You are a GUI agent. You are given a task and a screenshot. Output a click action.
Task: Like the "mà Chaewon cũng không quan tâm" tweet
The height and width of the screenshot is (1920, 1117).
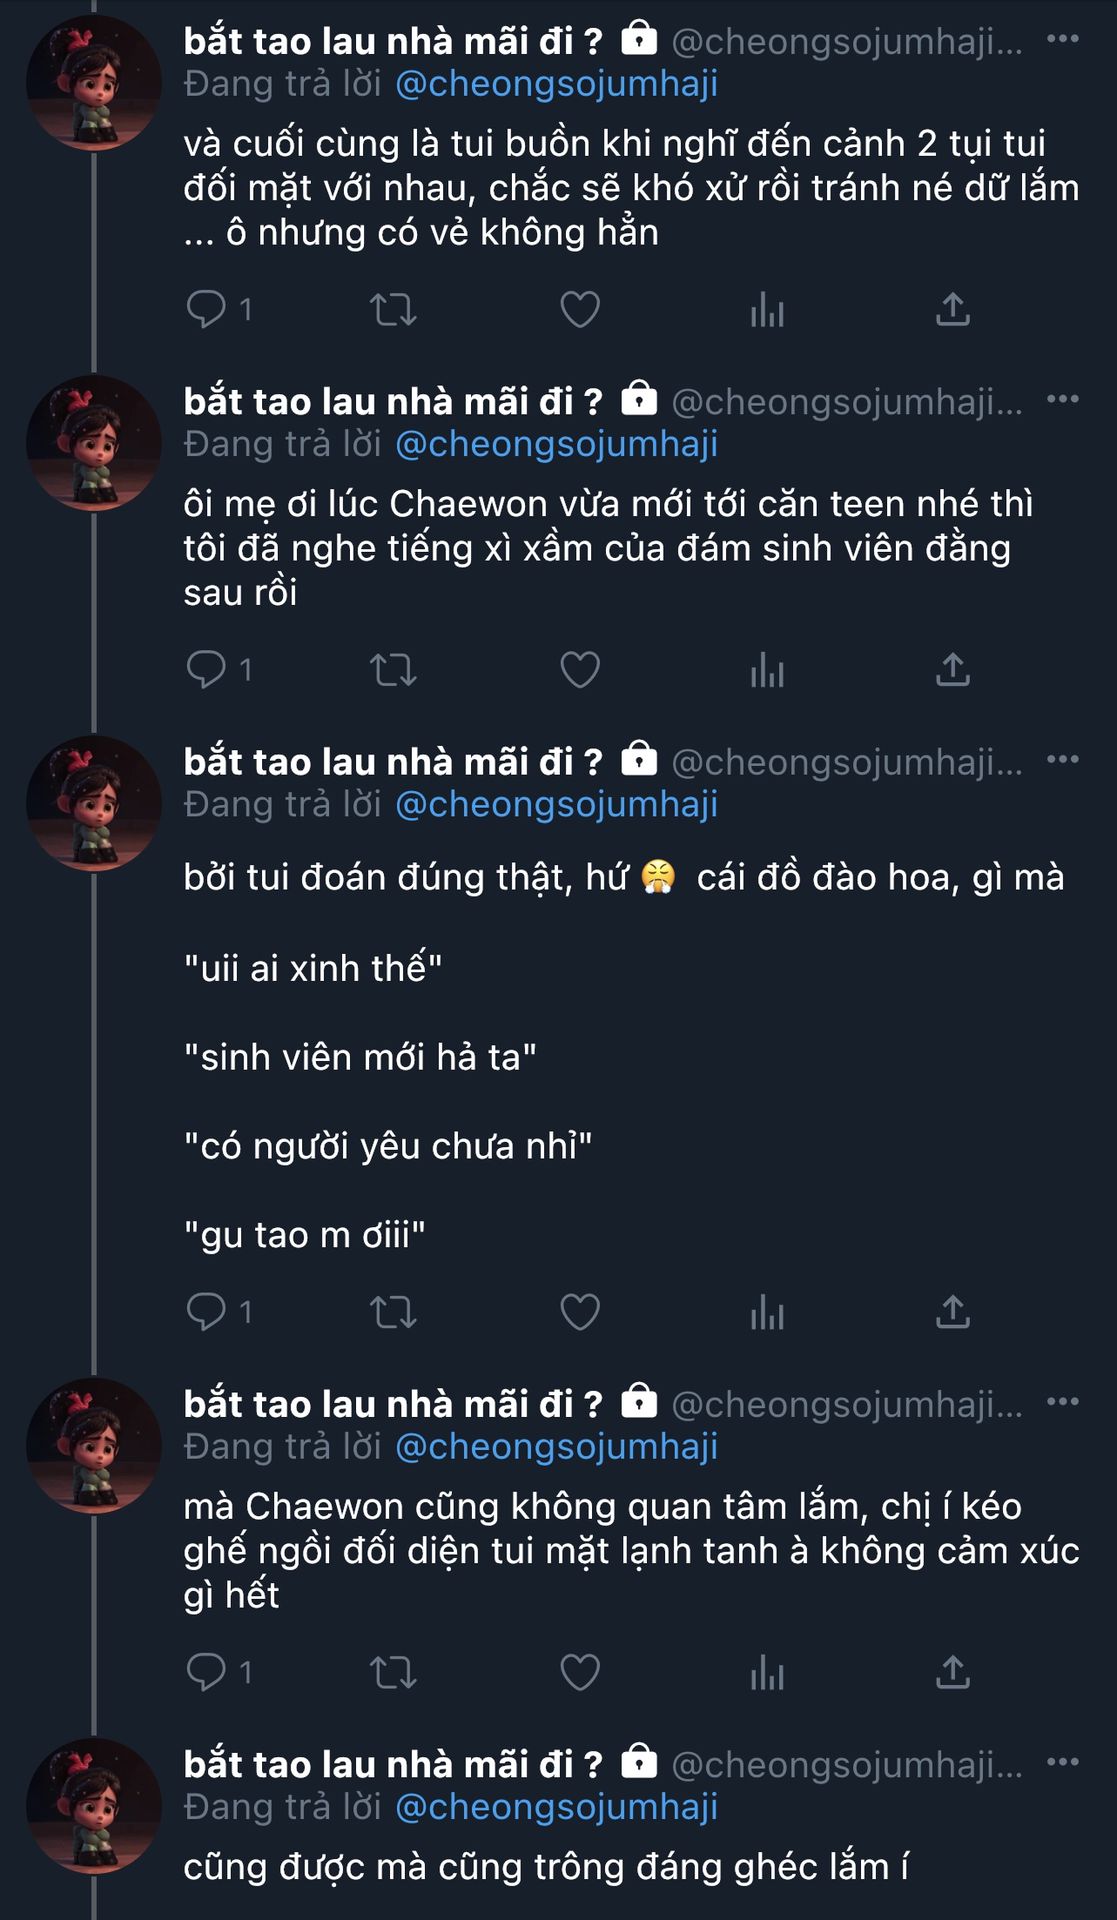click(580, 1672)
